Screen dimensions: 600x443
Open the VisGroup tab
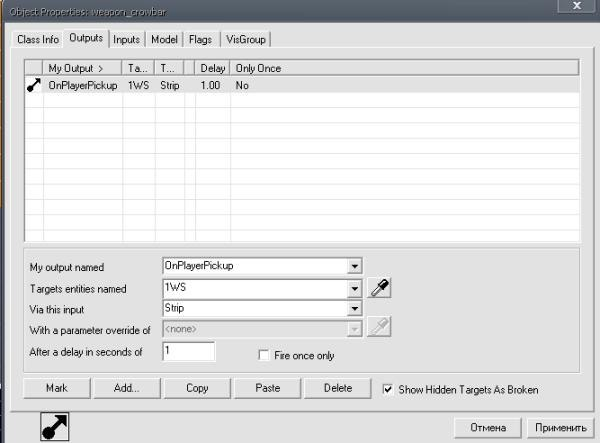tap(246, 39)
